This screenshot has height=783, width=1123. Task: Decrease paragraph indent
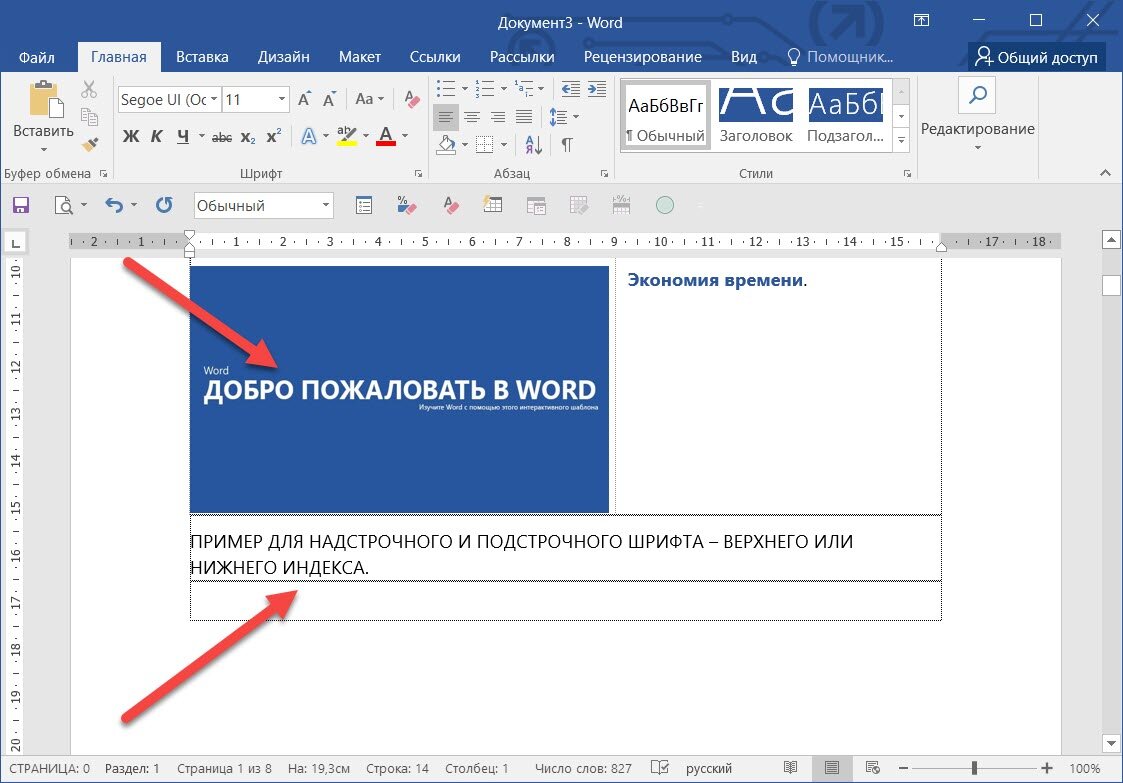coord(571,88)
